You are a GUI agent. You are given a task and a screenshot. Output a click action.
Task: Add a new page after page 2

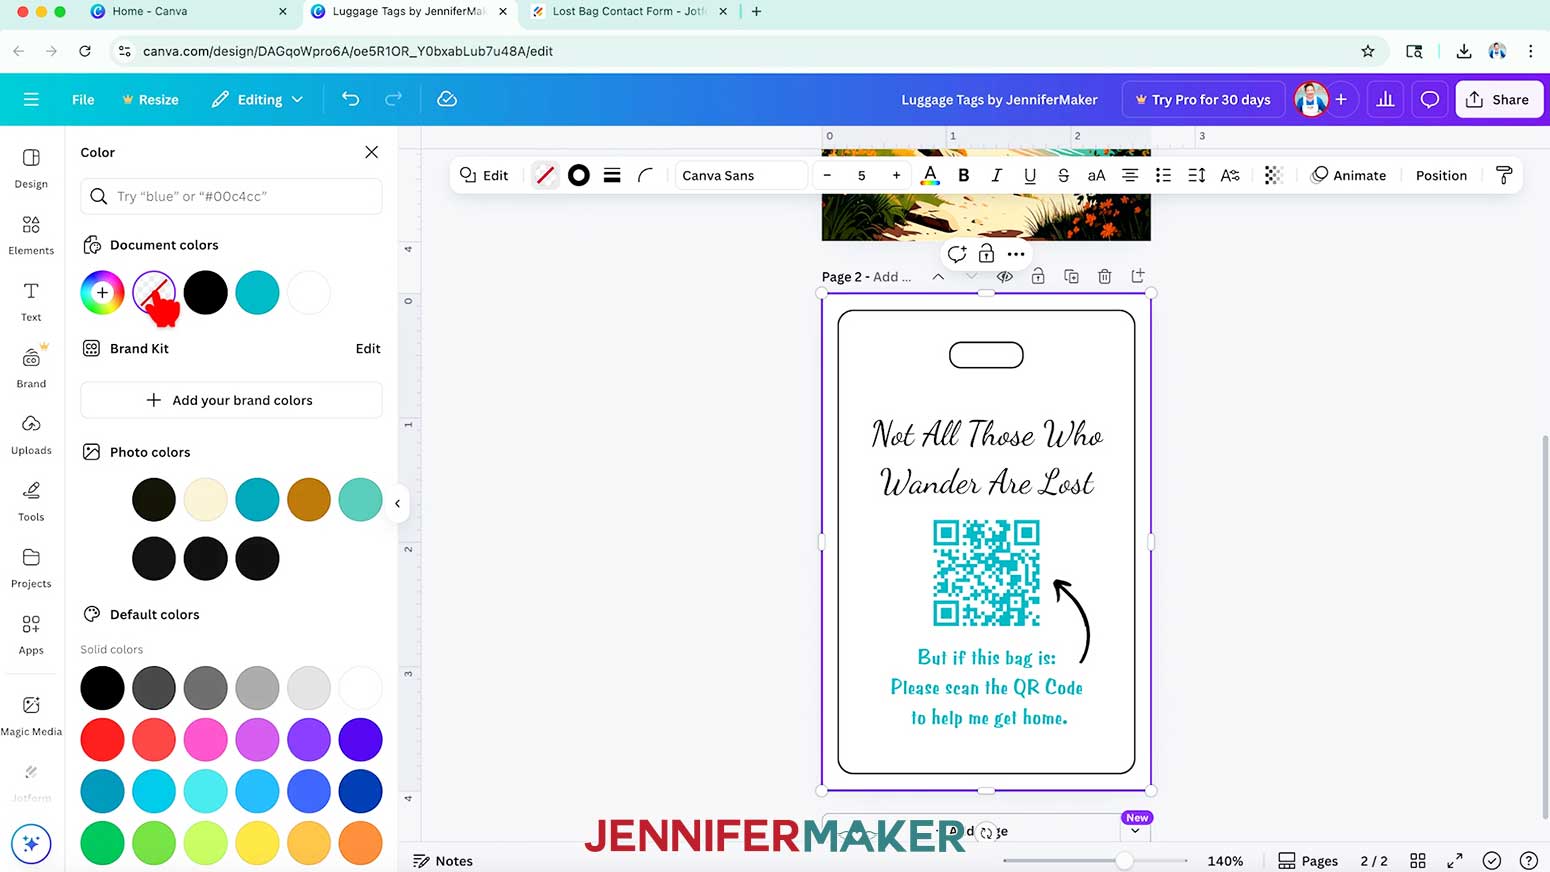pyautogui.click(x=1138, y=276)
